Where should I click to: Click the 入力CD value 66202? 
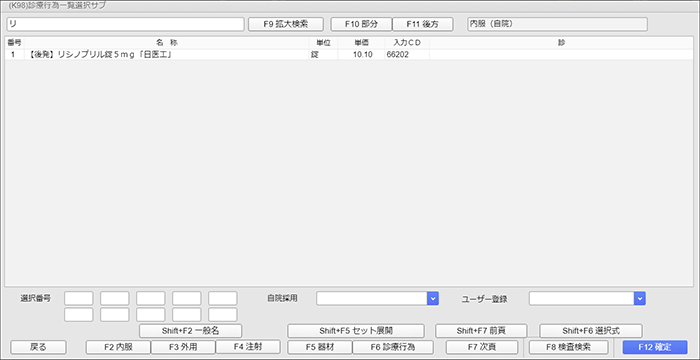pos(398,54)
